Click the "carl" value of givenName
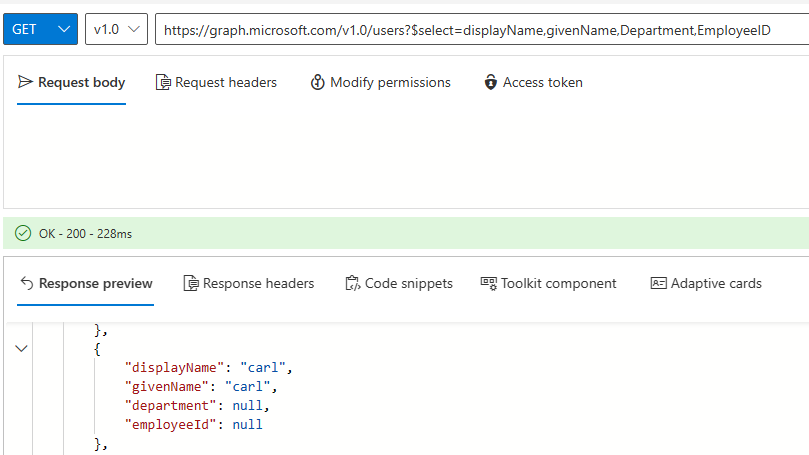 [248, 387]
